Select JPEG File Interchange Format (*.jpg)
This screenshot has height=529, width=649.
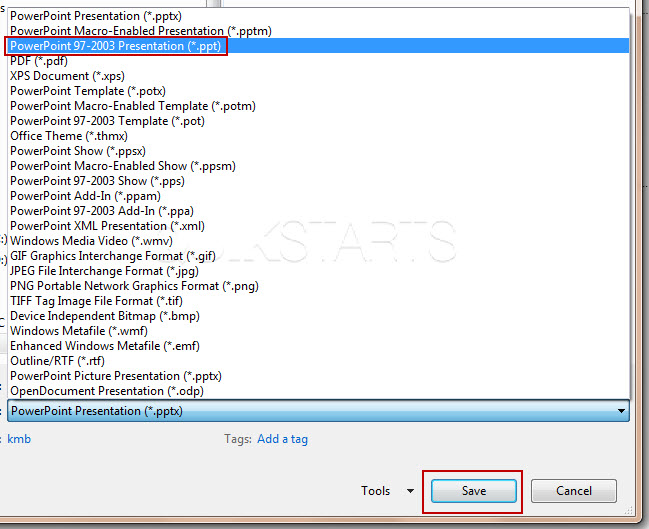tap(318, 271)
